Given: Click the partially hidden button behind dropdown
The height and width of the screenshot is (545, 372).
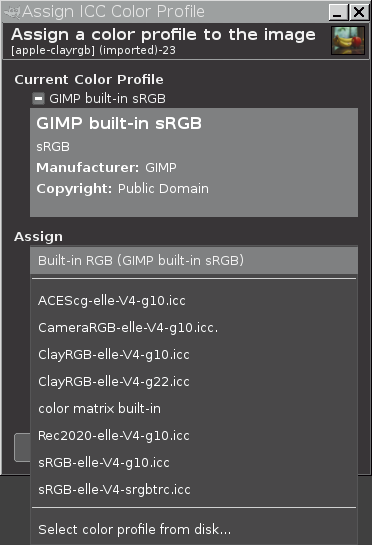Looking at the screenshot, I should point(22,448).
